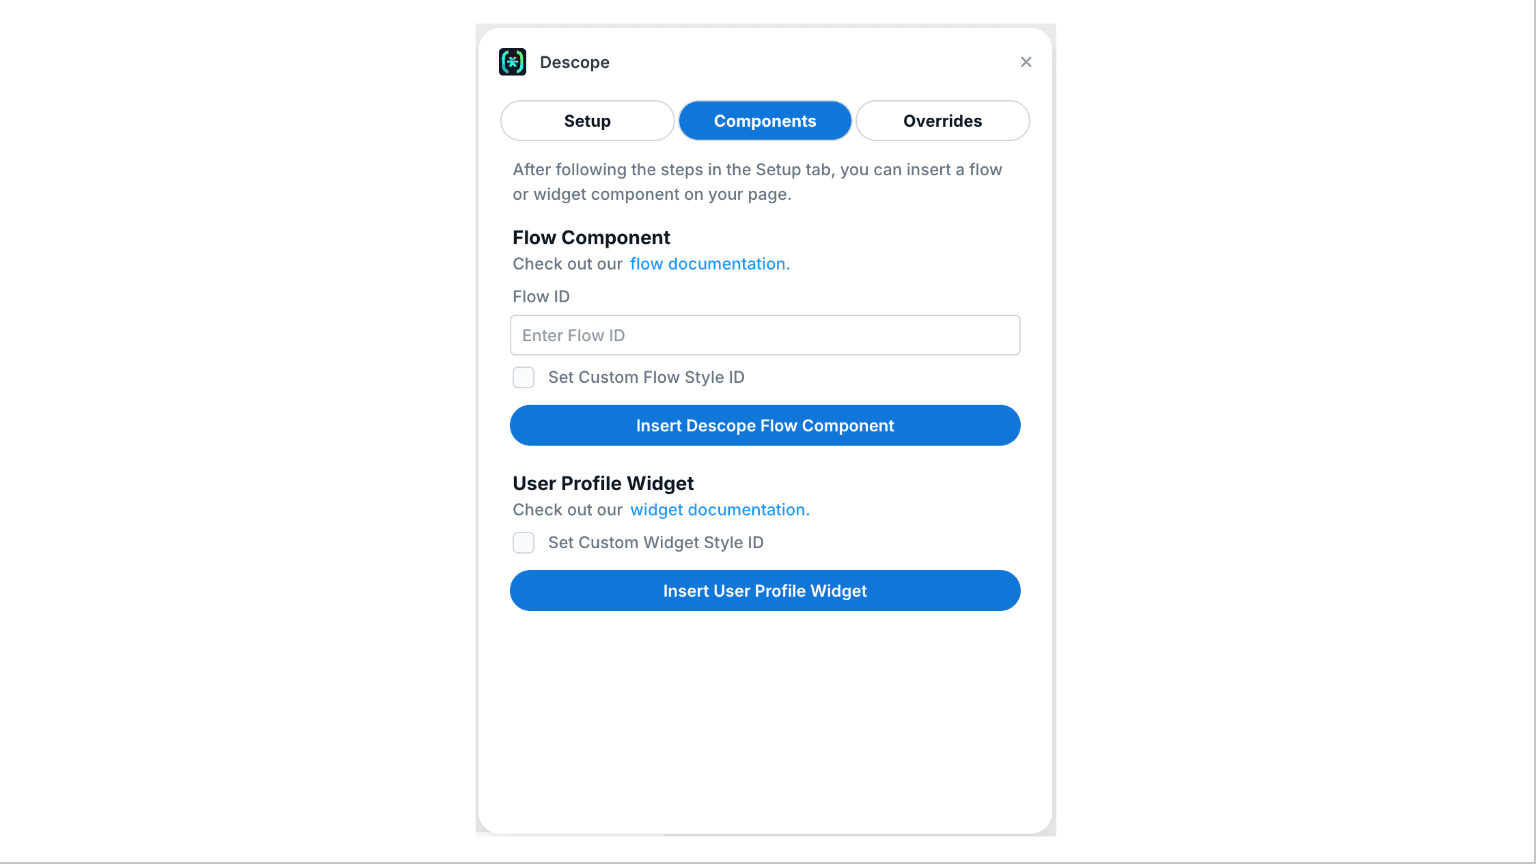Click Insert Descope Flow Component

[x=765, y=425]
